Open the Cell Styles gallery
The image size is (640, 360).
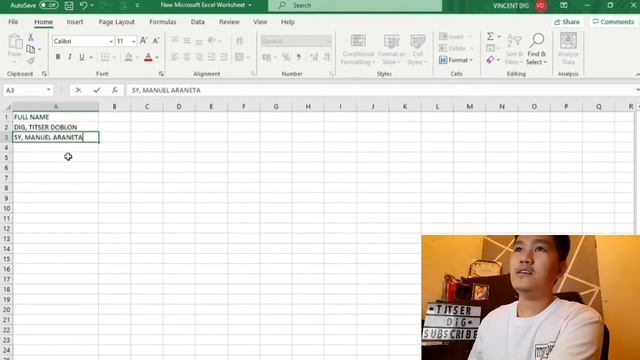(x=417, y=49)
